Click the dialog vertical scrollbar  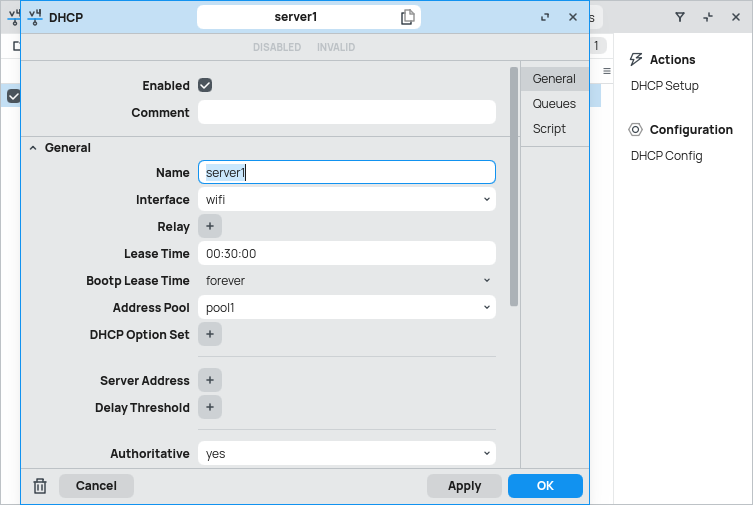(514, 186)
